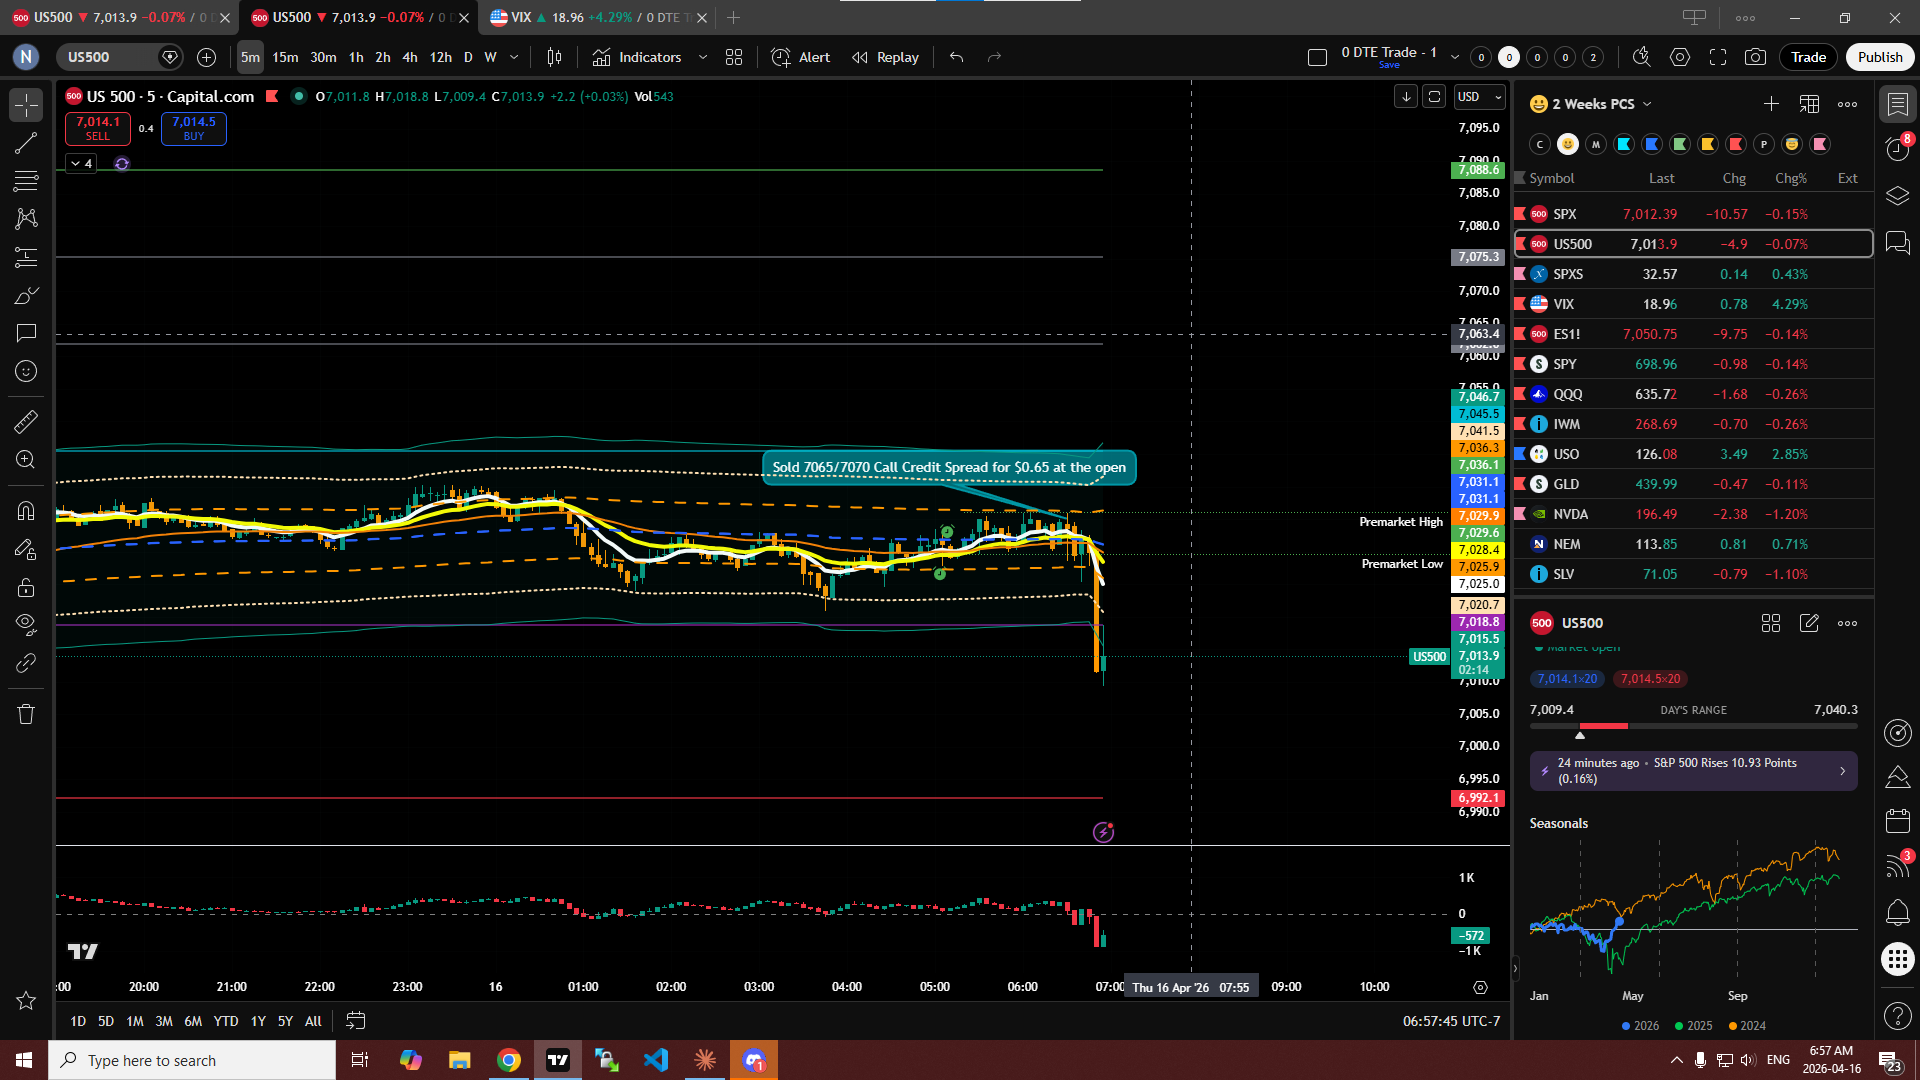Take a chart snapshot with camera icon
Image resolution: width=1920 pixels, height=1080 pixels.
[1755, 57]
